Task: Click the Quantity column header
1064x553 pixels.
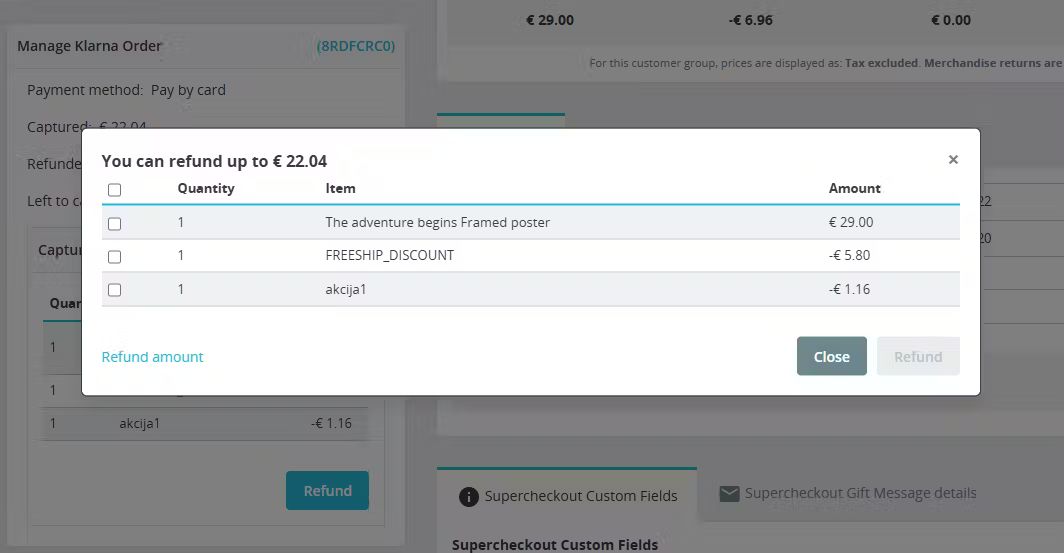Action: click(206, 189)
